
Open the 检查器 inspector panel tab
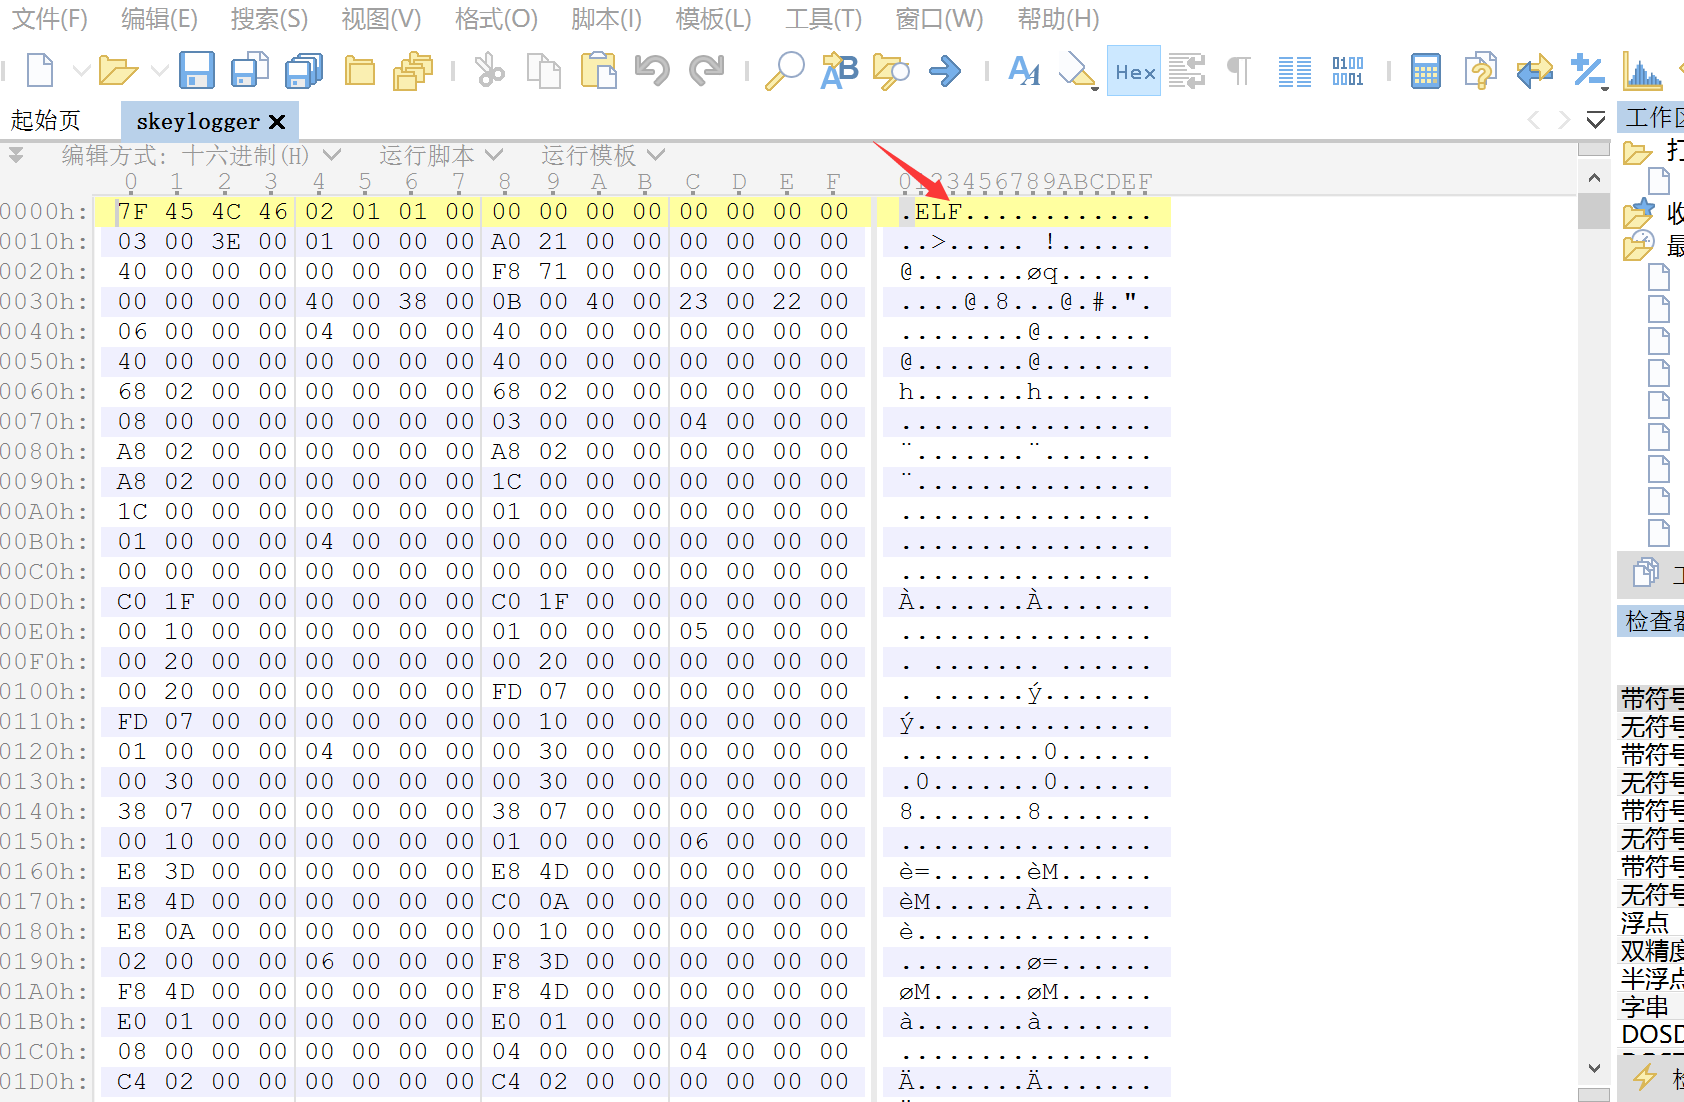(x=1652, y=621)
